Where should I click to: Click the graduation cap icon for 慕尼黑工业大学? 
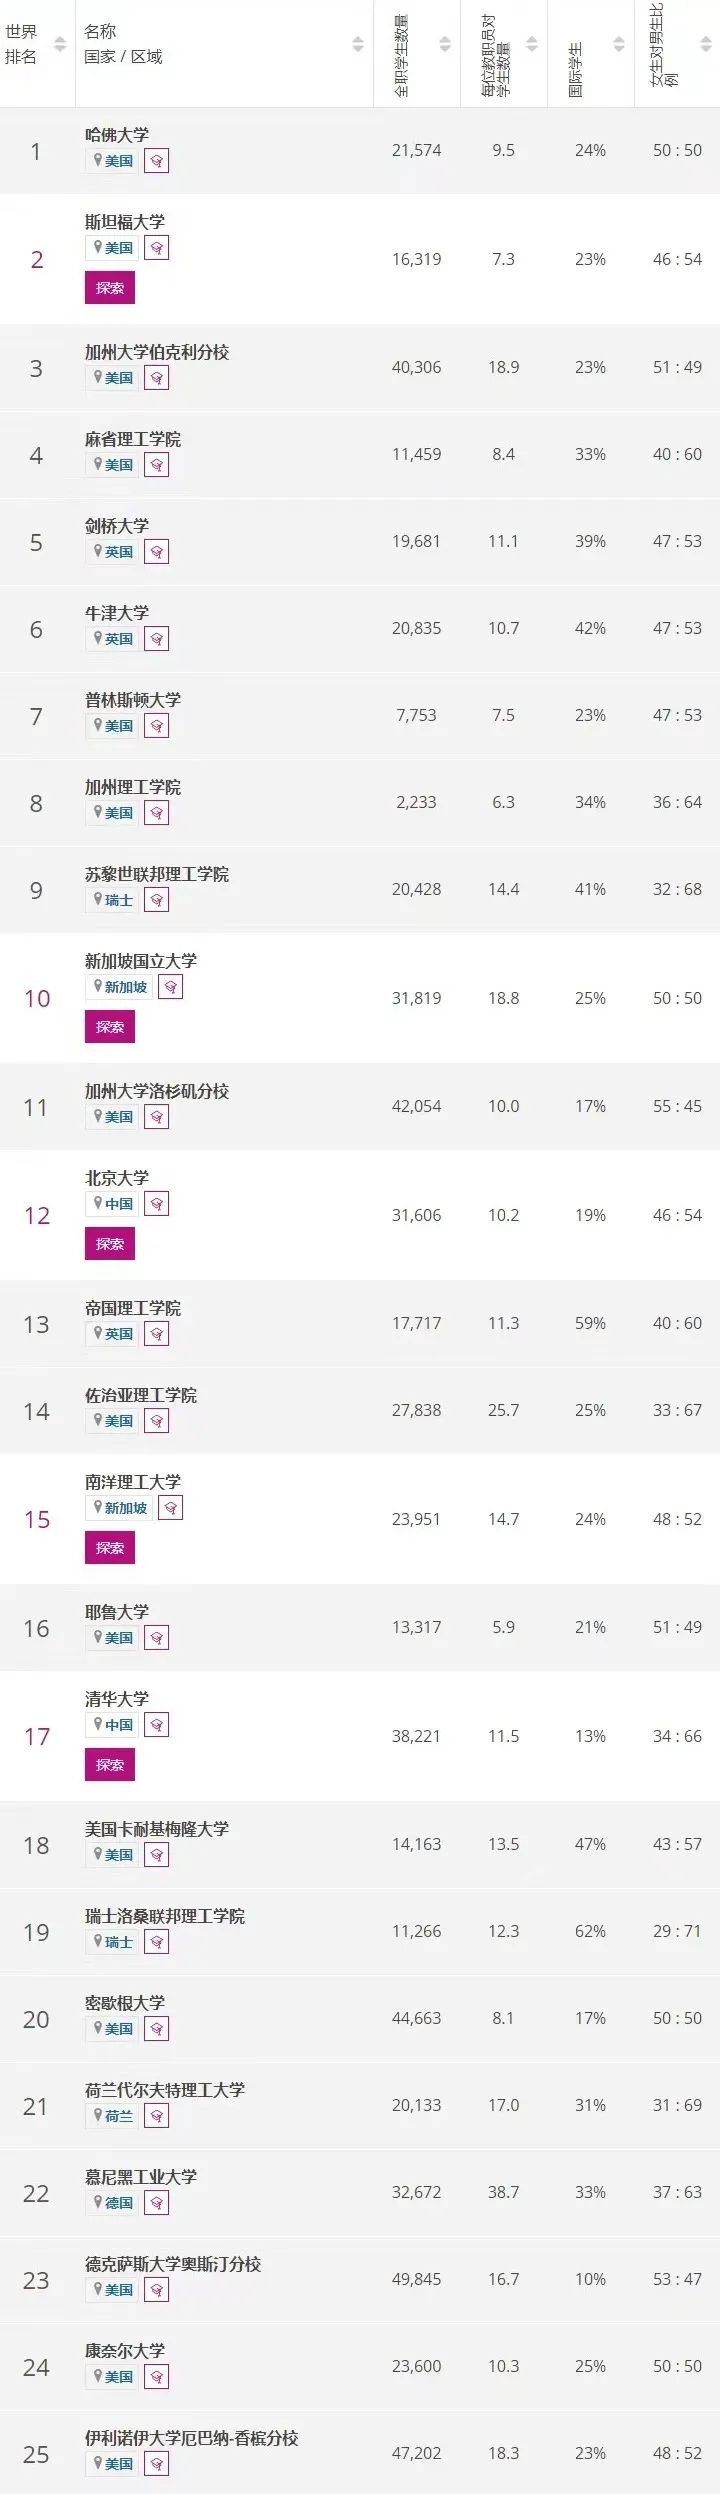pos(156,2203)
